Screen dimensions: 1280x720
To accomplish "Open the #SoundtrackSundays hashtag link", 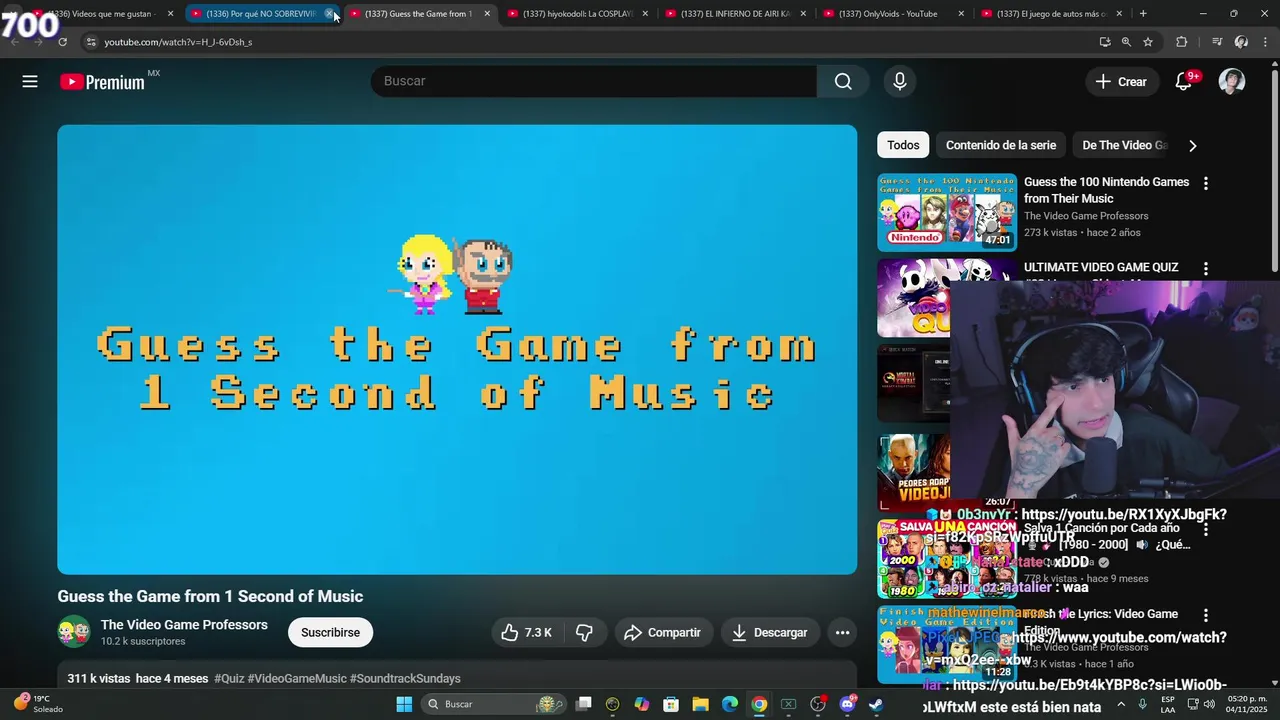I will [405, 678].
